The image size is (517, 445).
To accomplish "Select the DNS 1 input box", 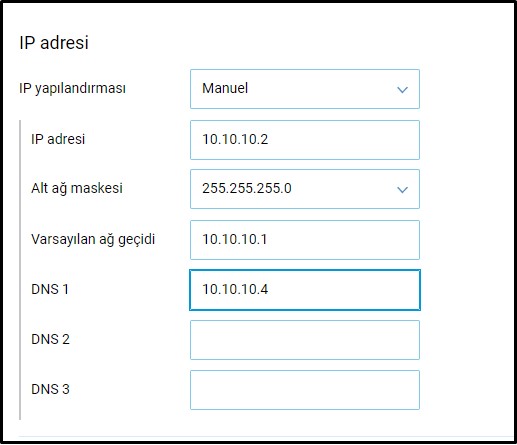I will [x=305, y=290].
